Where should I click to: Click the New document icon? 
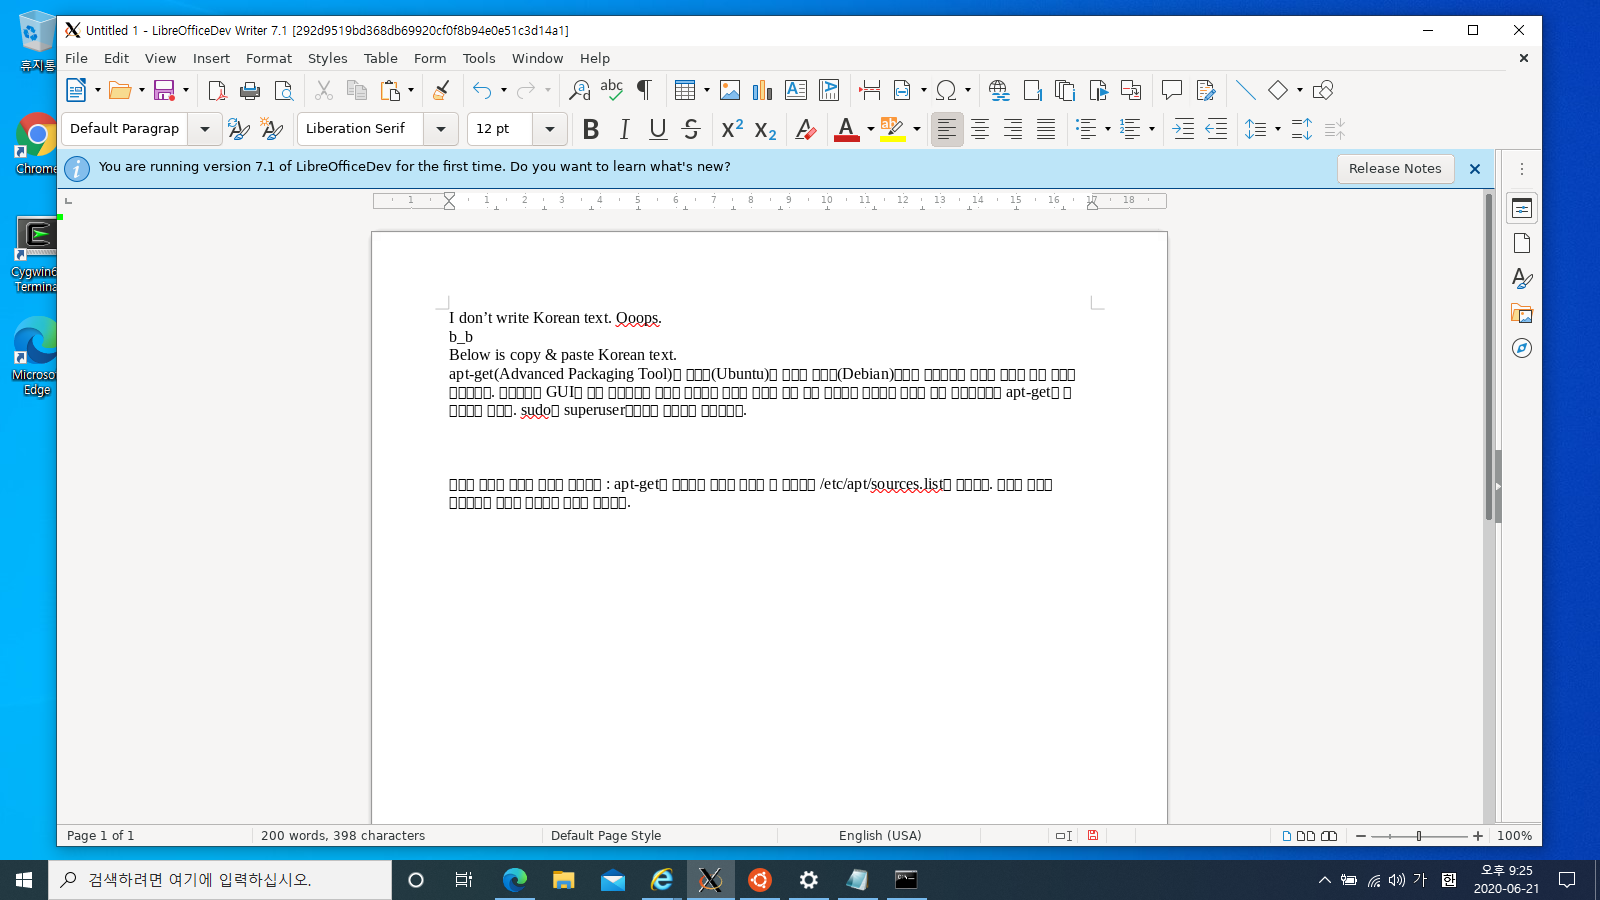click(76, 90)
